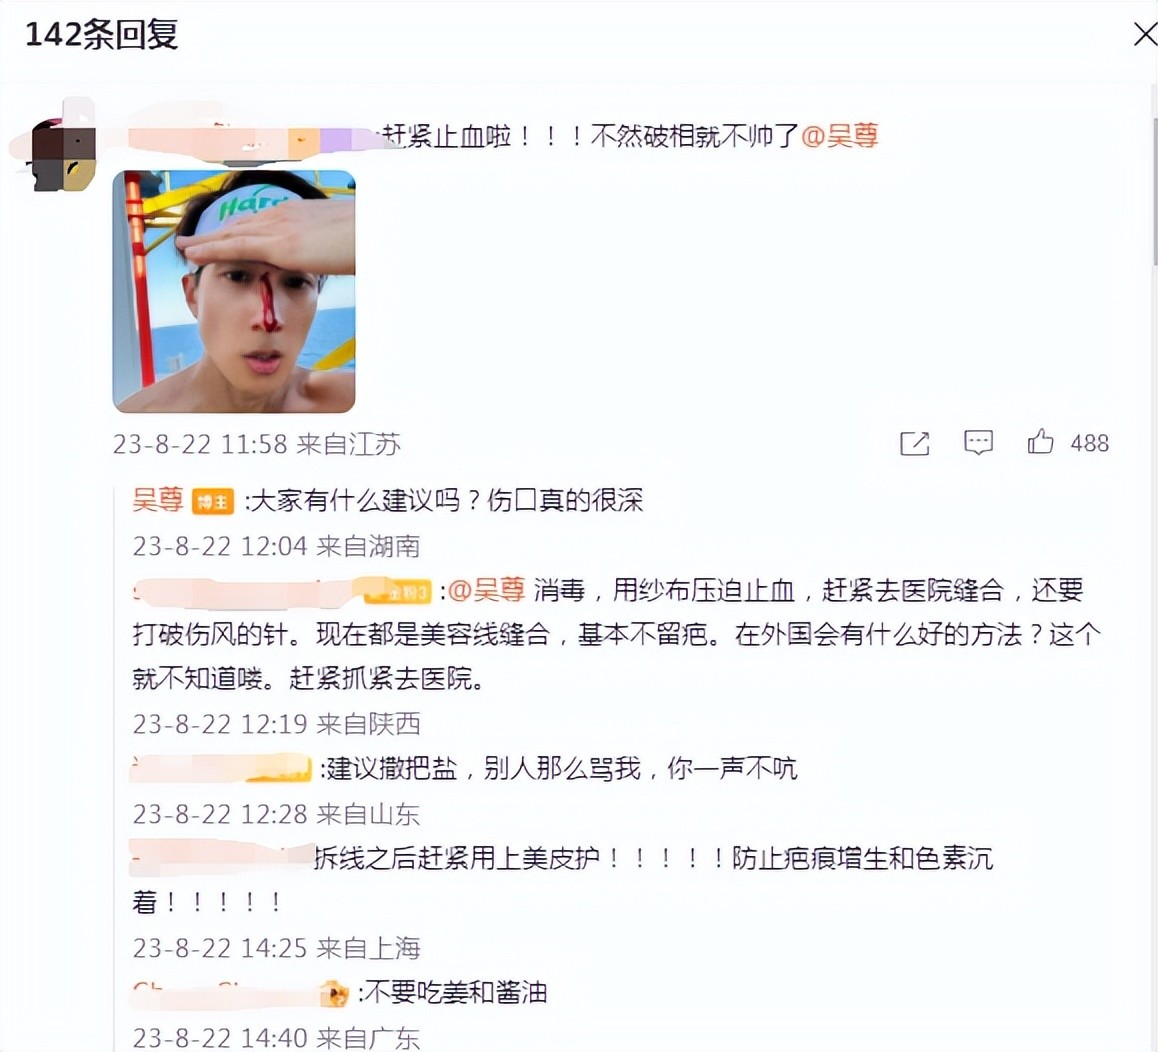Click the timestamp 23-8-22 11:58 来自江苏
This screenshot has width=1158, height=1052.
tap(256, 444)
